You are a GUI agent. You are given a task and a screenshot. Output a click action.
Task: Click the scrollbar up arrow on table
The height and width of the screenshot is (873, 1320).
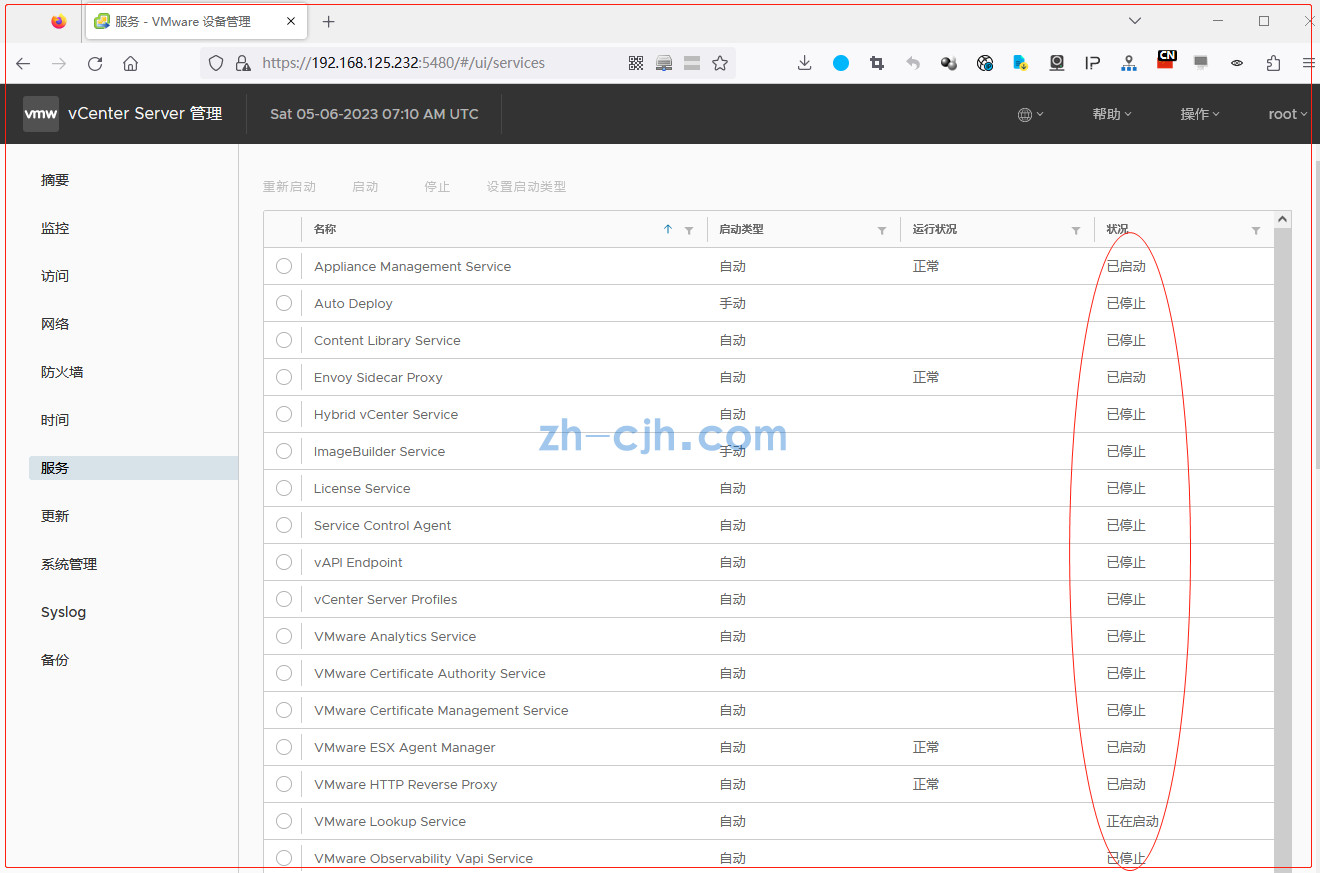pos(1283,219)
